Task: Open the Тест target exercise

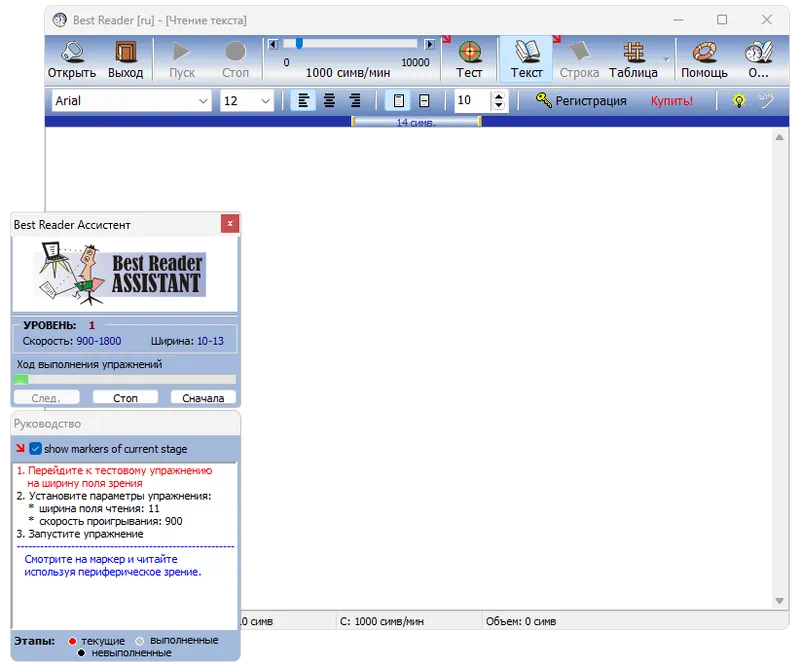Action: click(x=469, y=60)
